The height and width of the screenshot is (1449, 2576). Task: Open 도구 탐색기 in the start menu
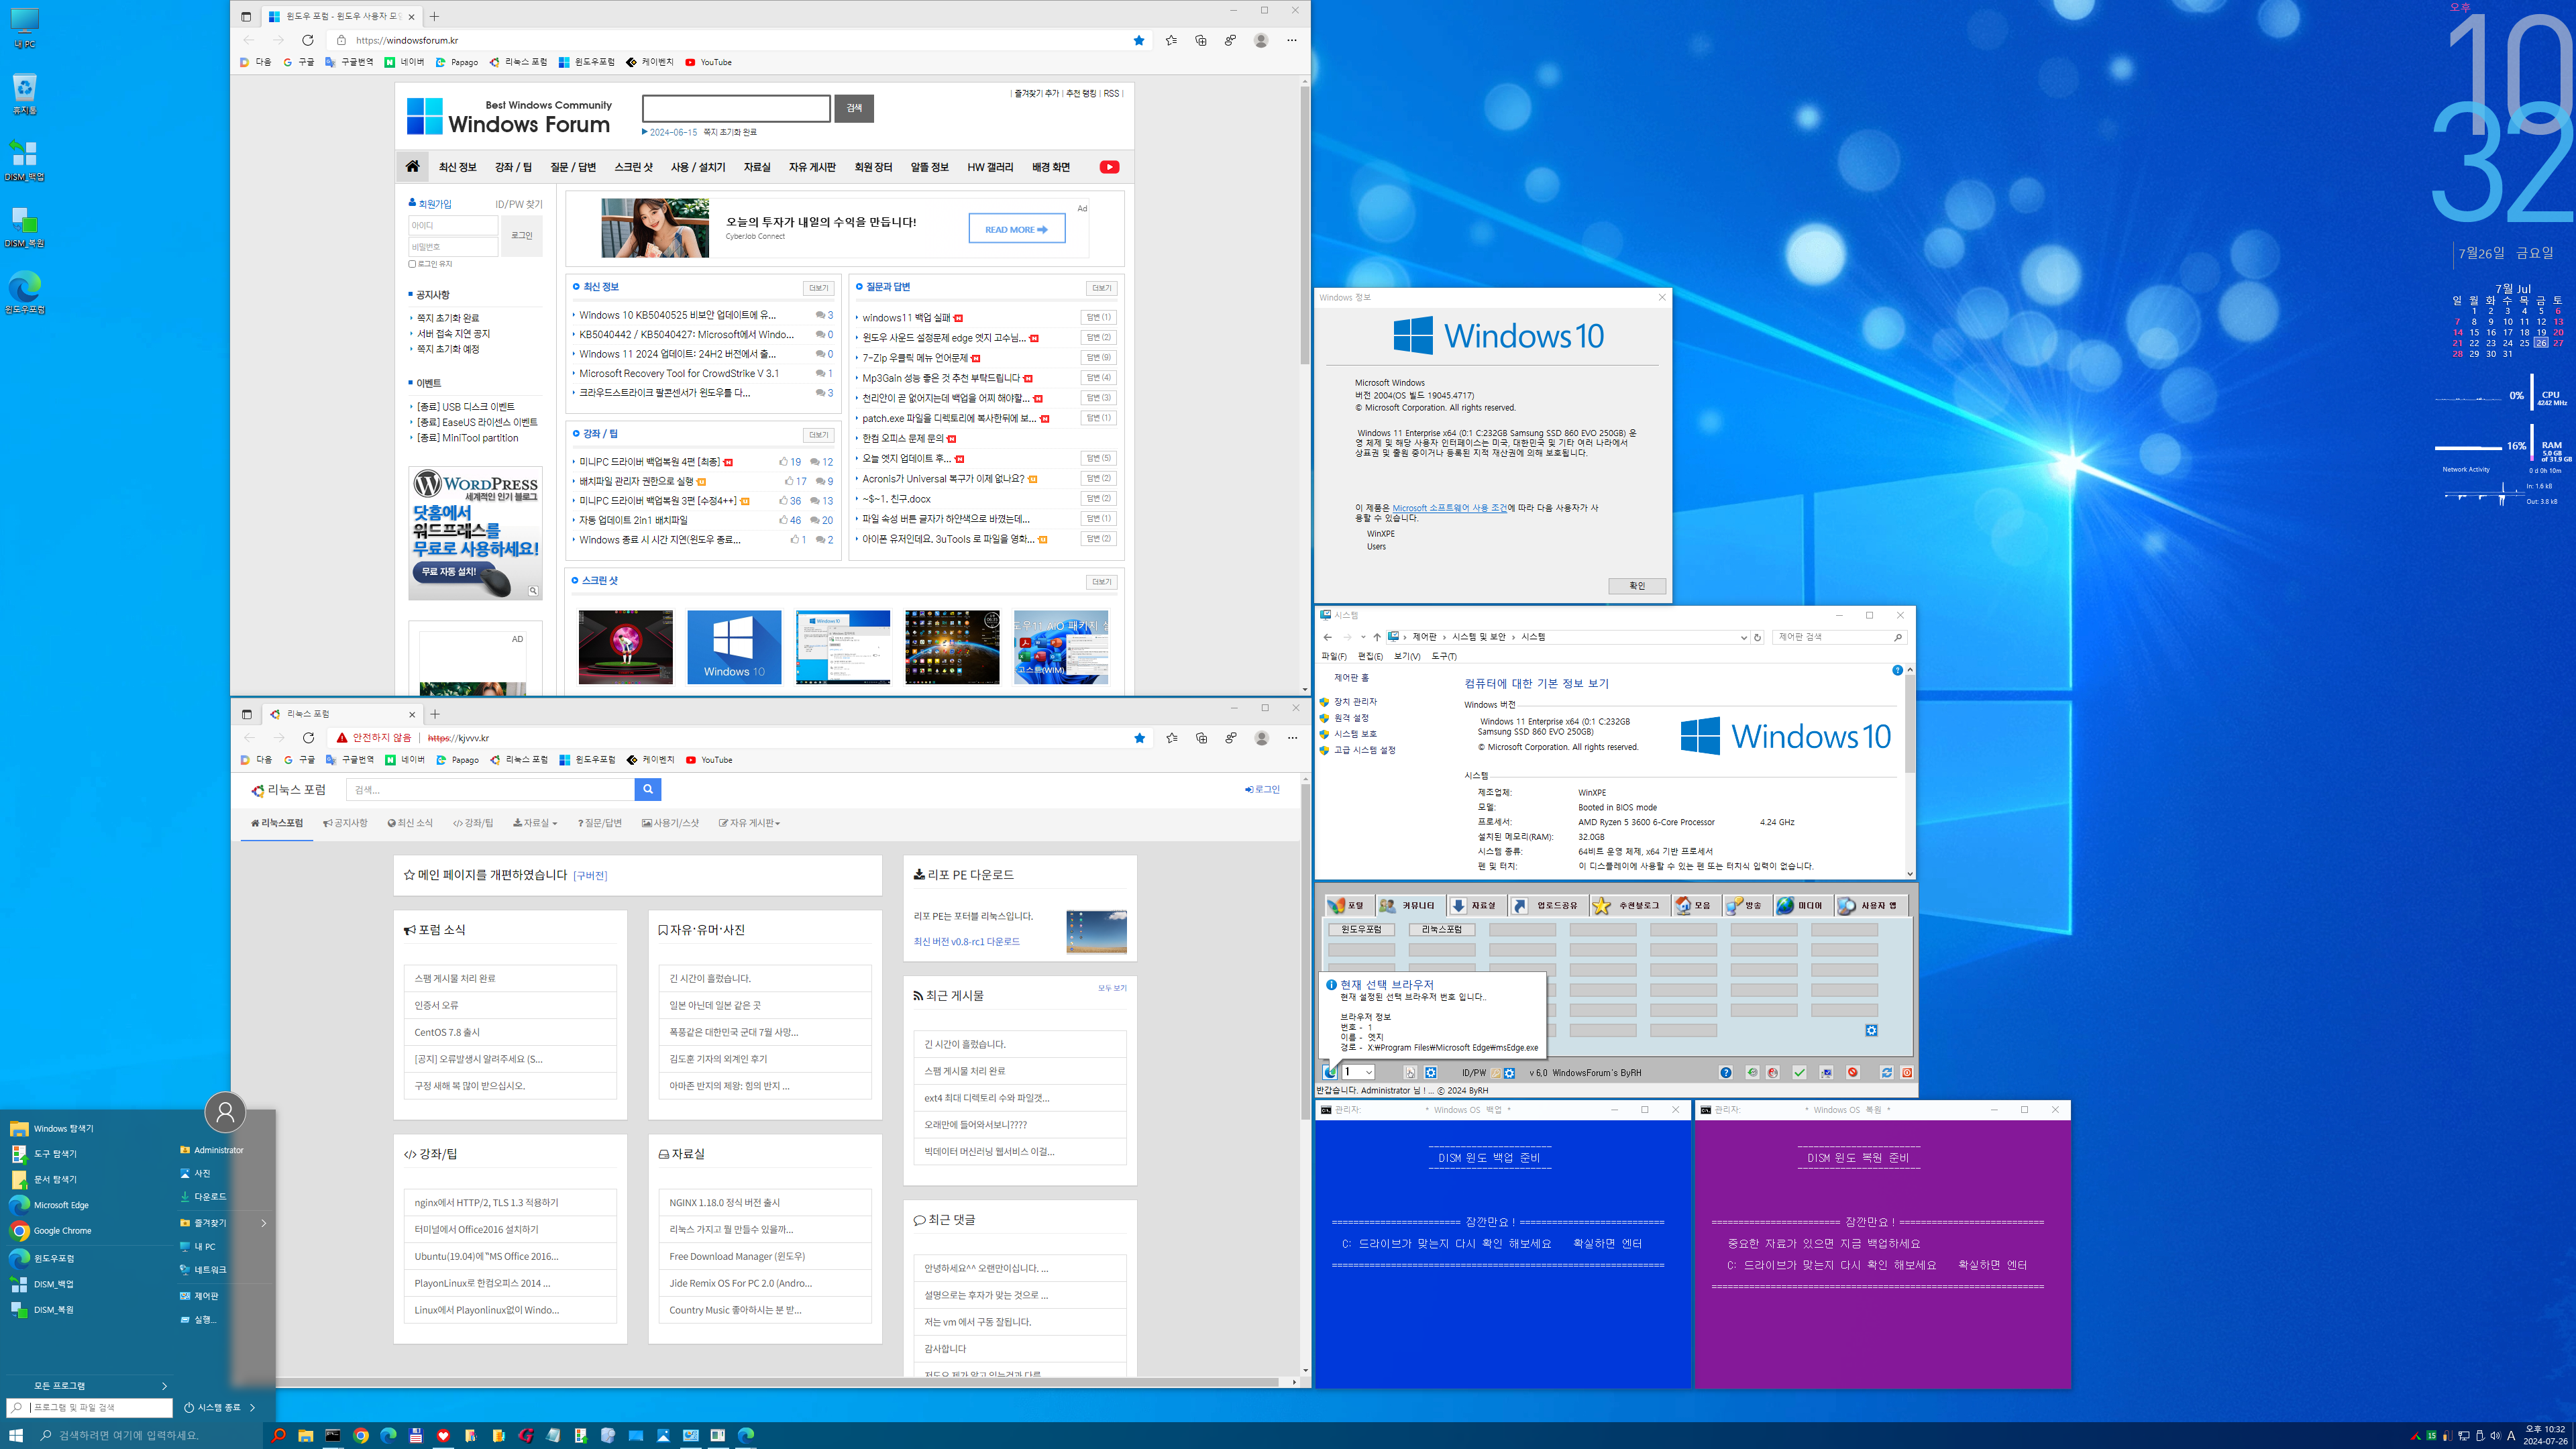click(44, 1154)
